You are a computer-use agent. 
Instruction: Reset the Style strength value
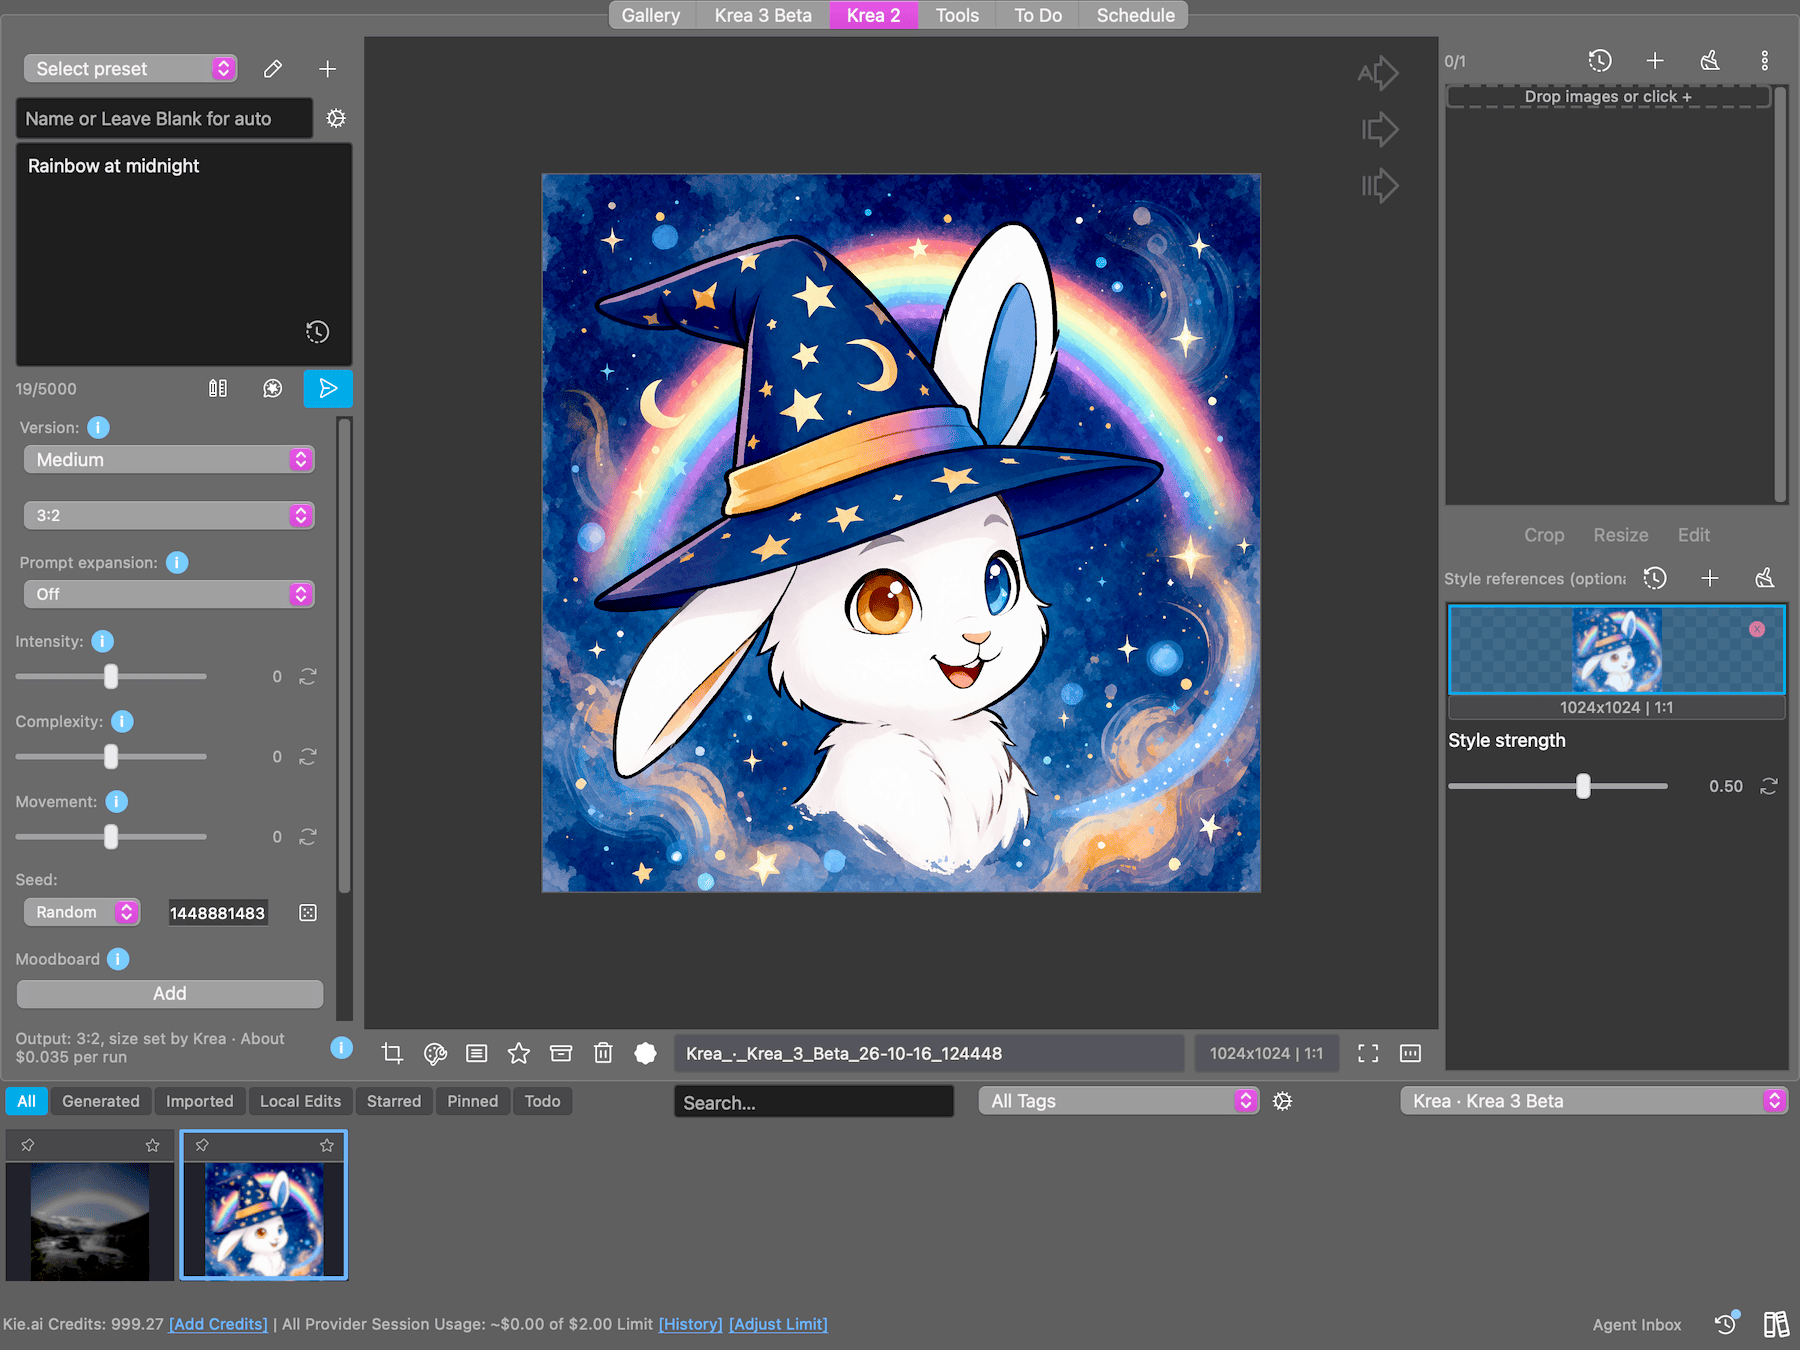1769,787
